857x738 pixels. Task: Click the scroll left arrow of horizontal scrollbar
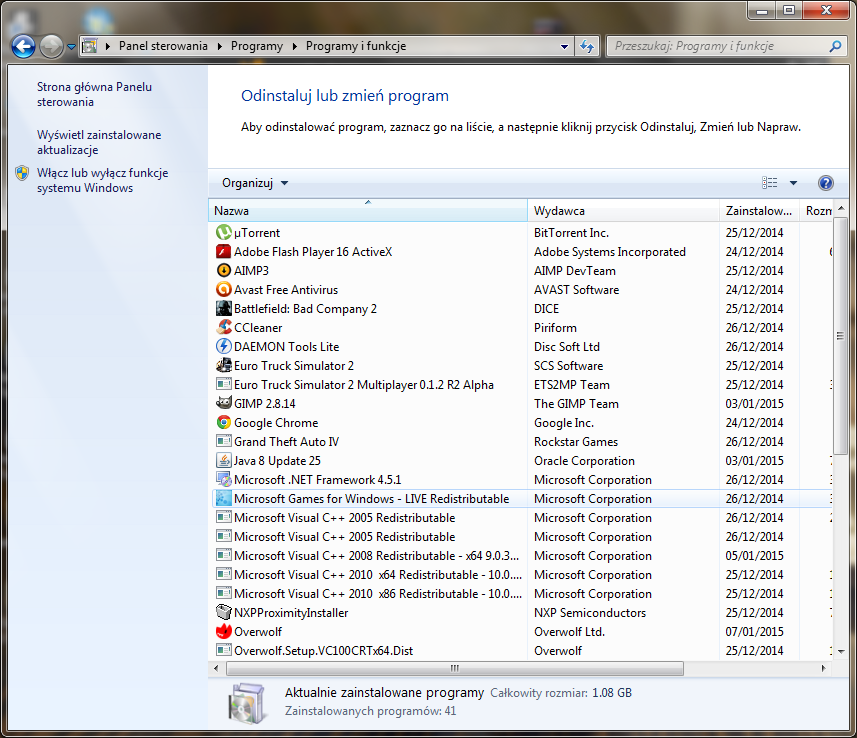click(216, 668)
